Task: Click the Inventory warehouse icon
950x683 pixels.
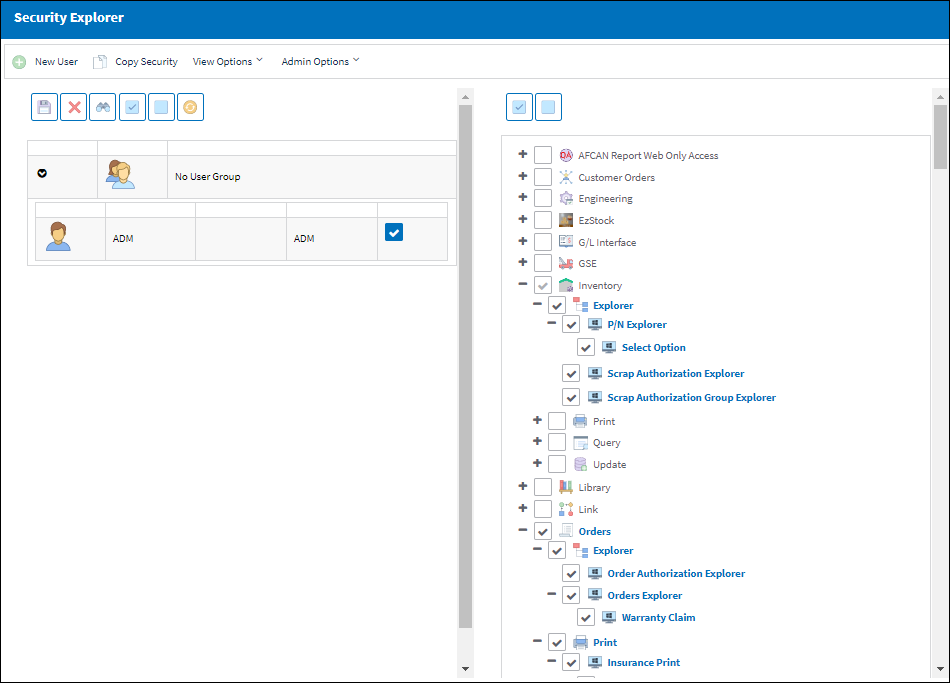Action: tap(566, 285)
